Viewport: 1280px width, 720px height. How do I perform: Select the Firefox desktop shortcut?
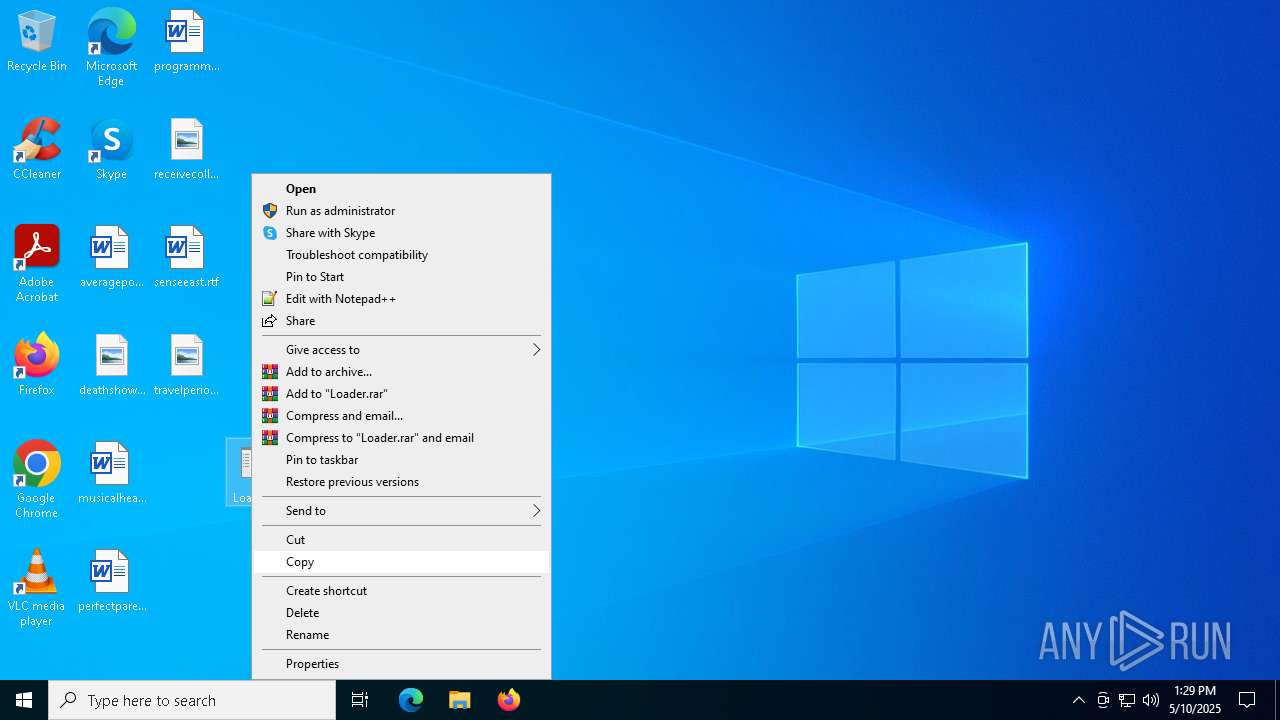(37, 365)
